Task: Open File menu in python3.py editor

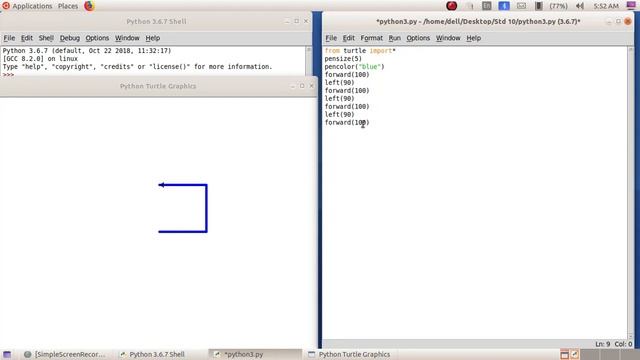Action: (331, 38)
